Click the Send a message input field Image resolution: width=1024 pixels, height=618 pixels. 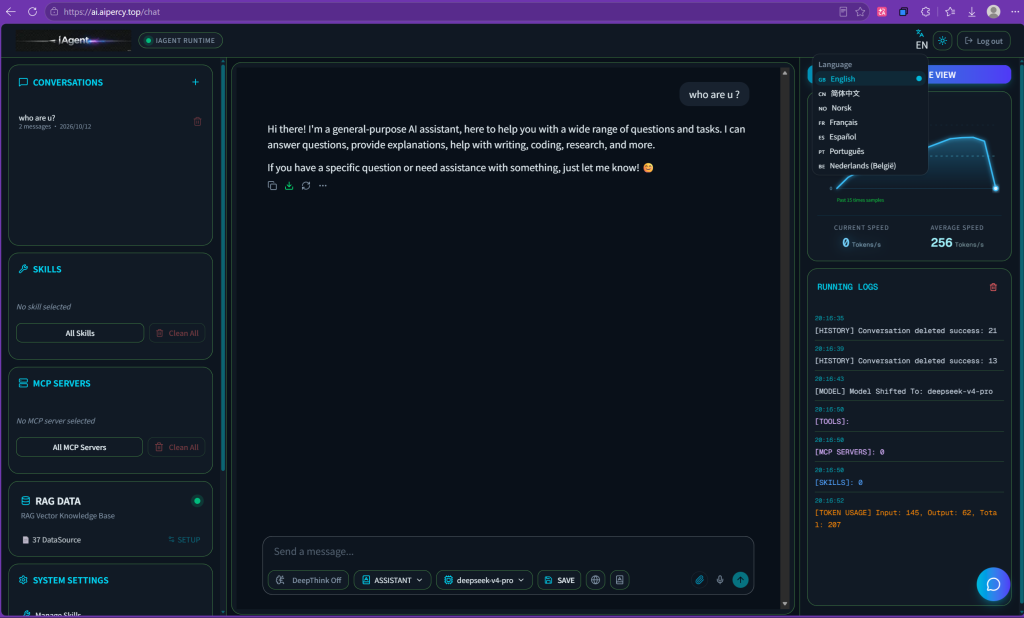(508, 551)
